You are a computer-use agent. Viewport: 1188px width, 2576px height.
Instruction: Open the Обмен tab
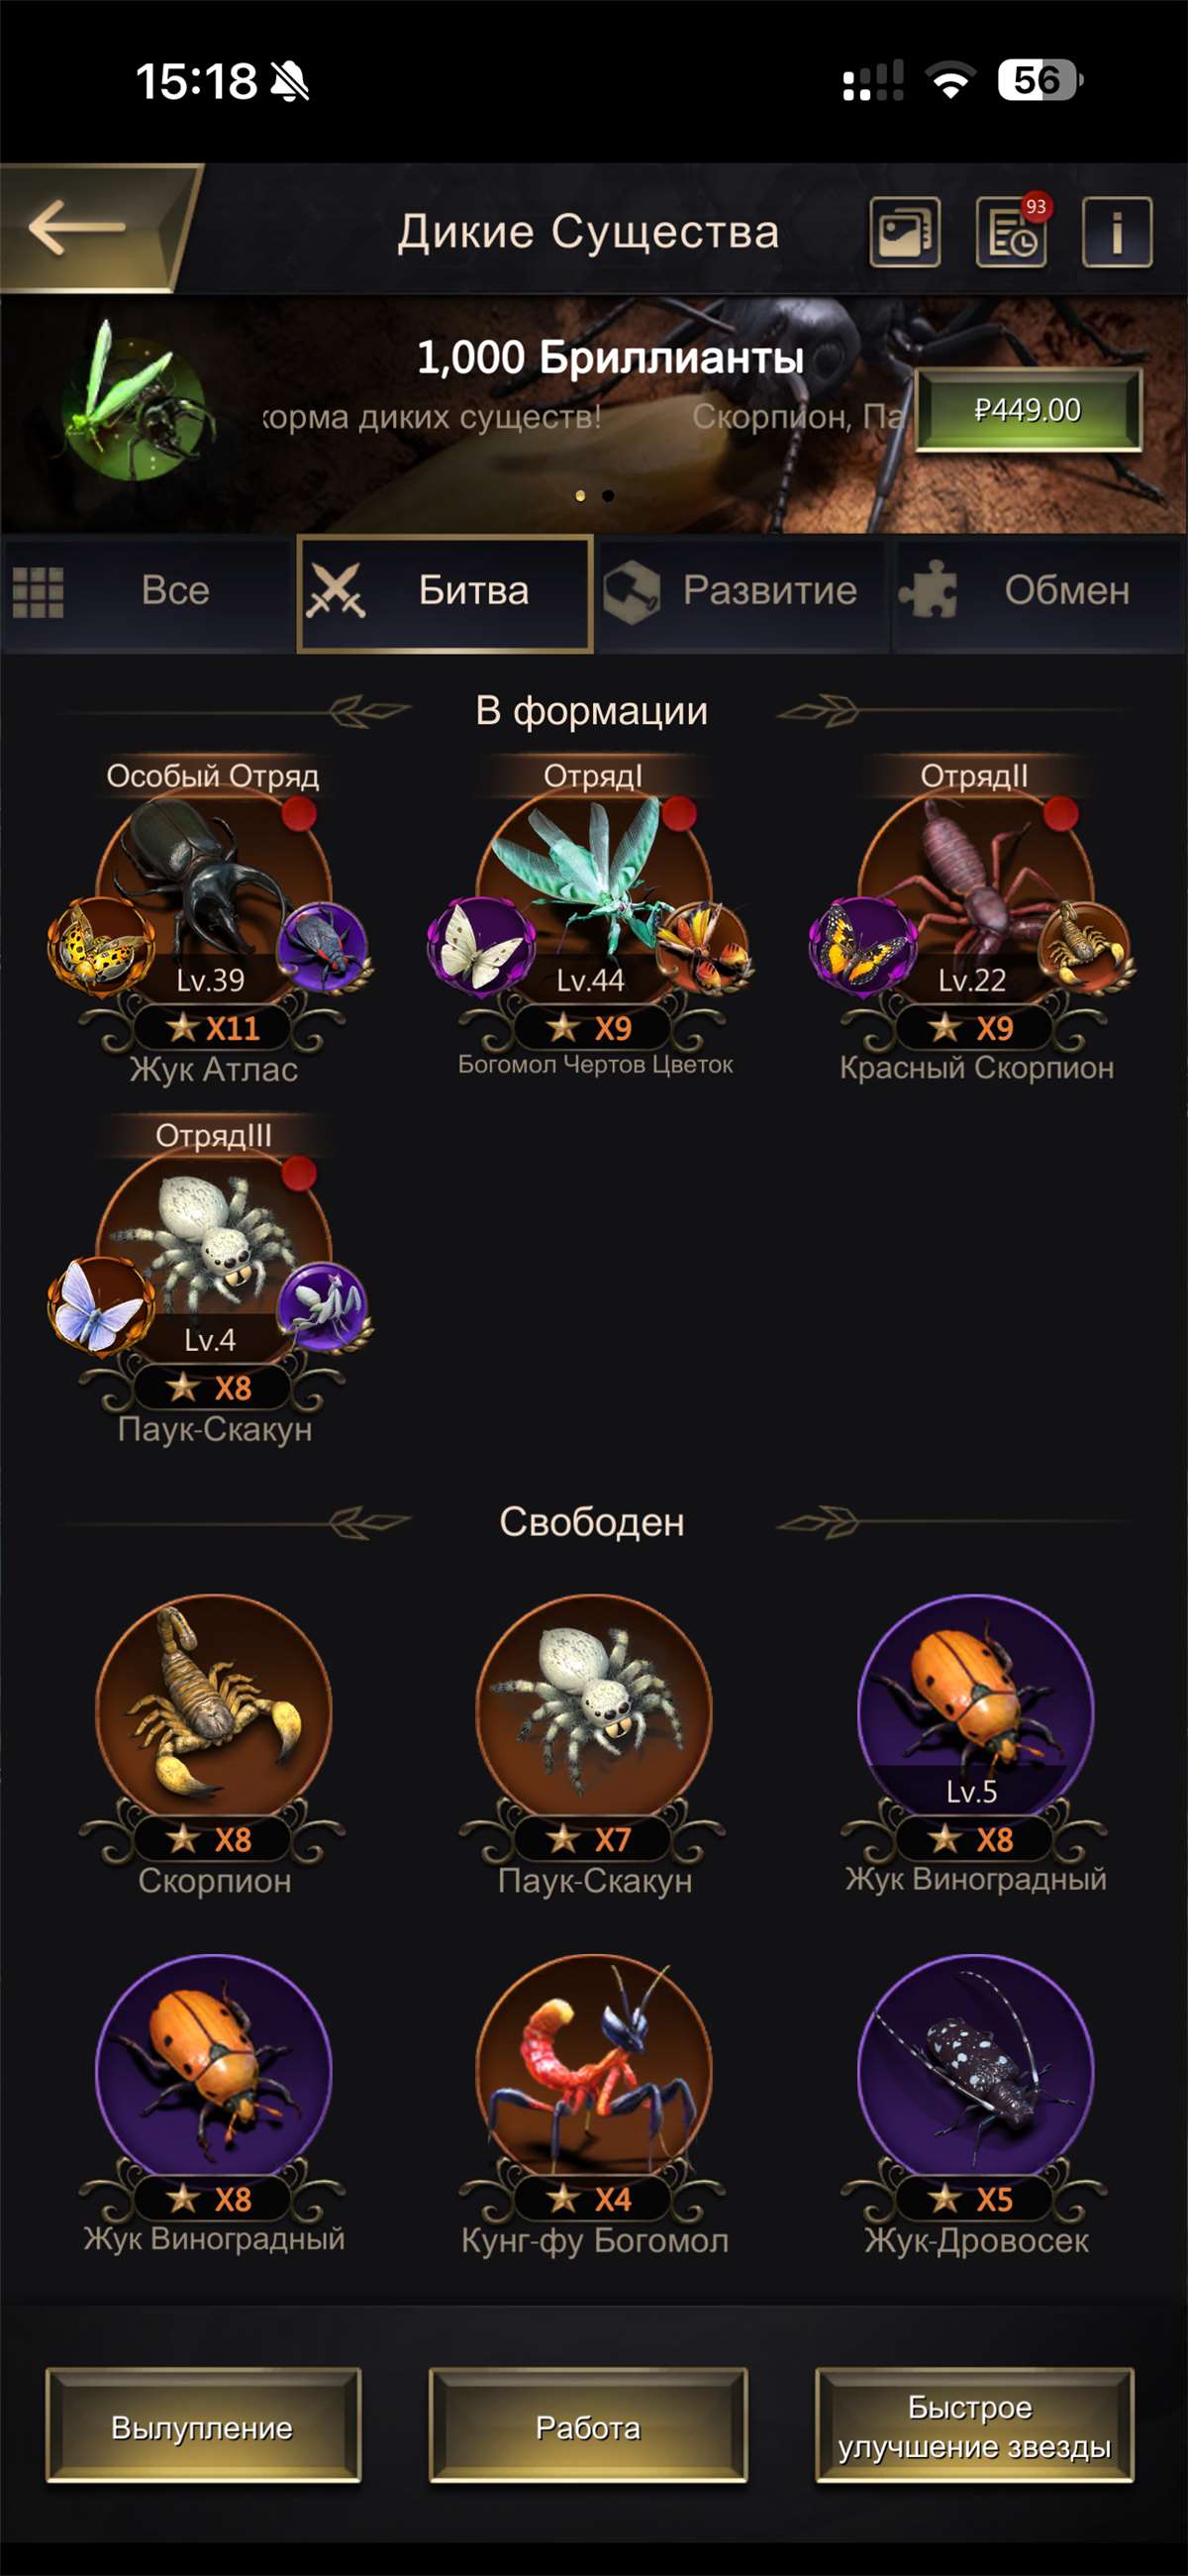click(1039, 591)
